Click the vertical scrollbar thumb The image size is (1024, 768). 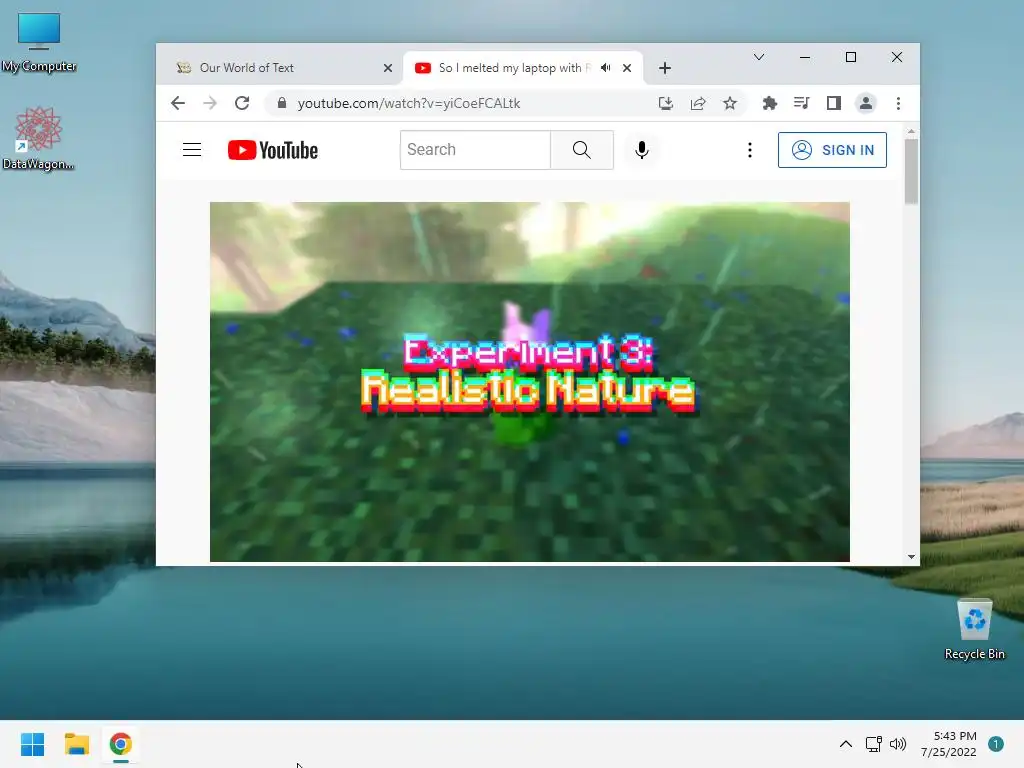(911, 171)
